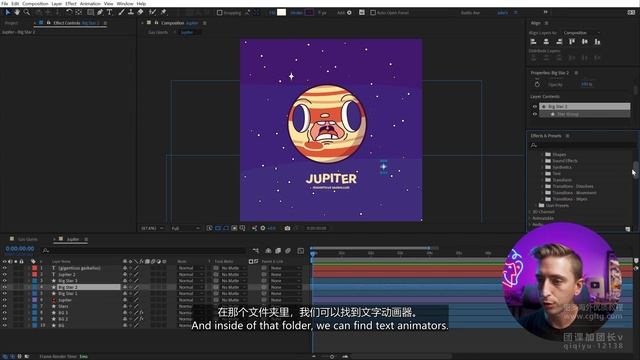
Task: Select the Roto Brush tool
Action: click(153, 13)
